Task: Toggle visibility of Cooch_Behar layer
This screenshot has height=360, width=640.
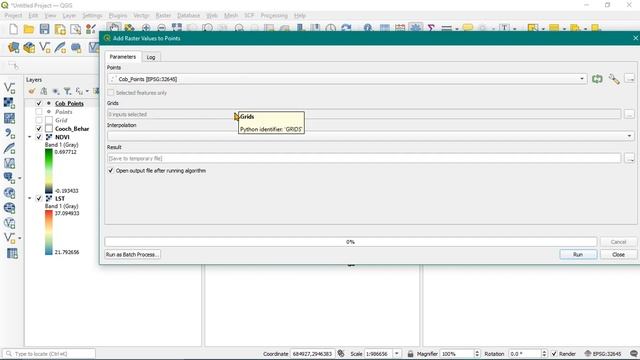Action: [39, 129]
